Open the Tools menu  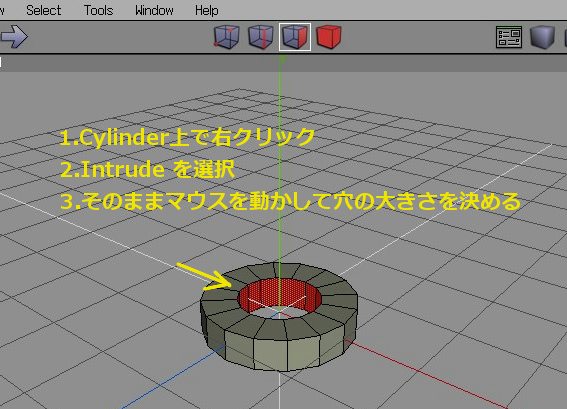[98, 10]
